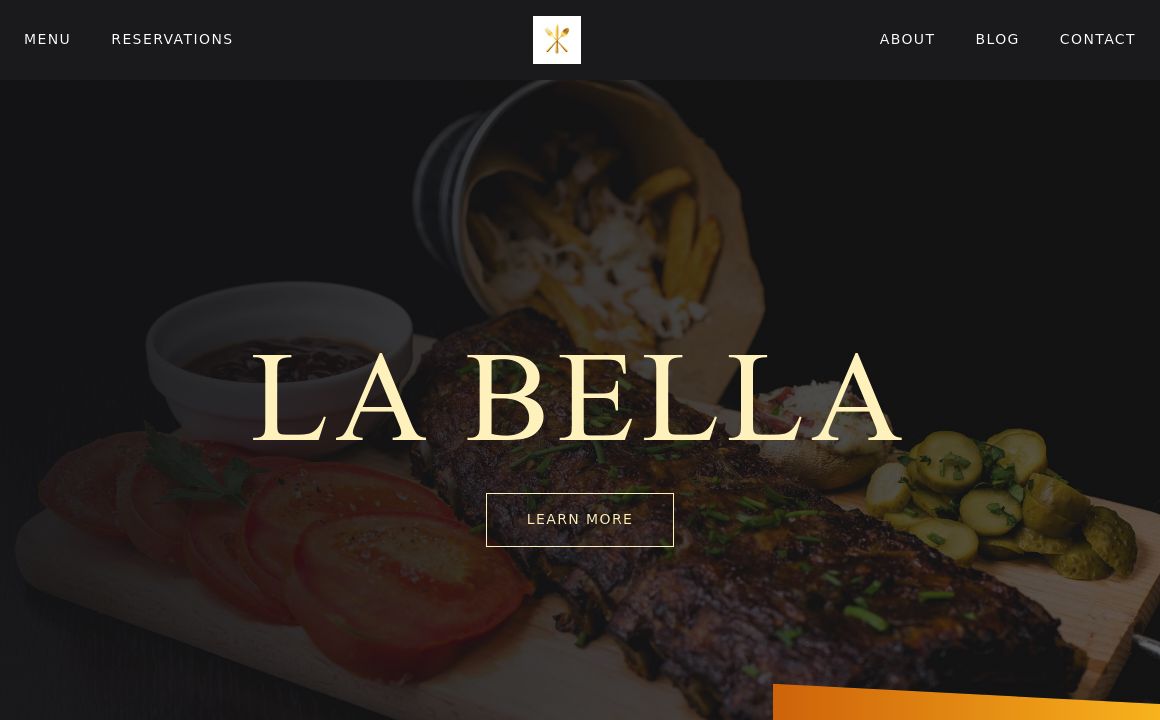This screenshot has width=1160, height=720.
Task: Click the LEARN MORE button
Action: click(579, 519)
